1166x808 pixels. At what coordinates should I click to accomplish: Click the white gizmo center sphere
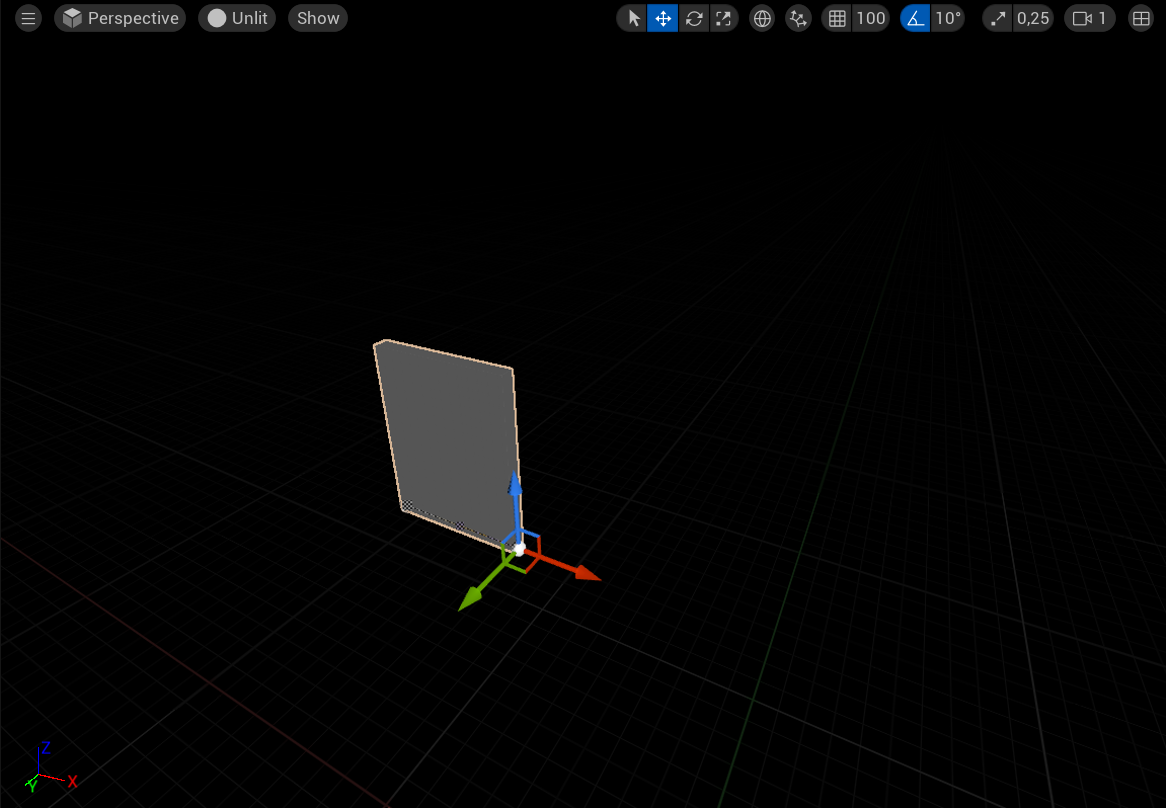[520, 549]
